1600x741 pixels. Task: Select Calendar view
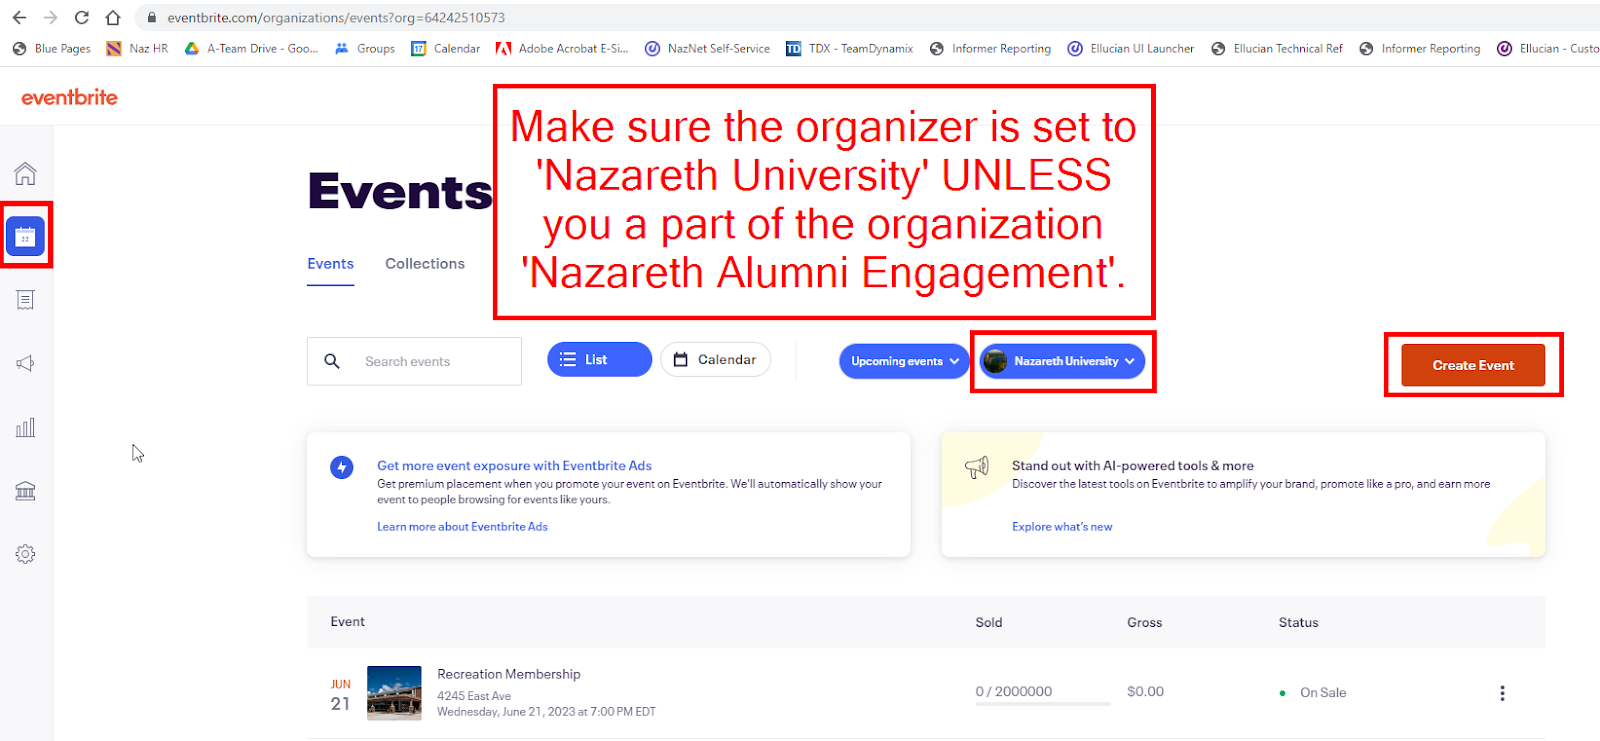715,359
